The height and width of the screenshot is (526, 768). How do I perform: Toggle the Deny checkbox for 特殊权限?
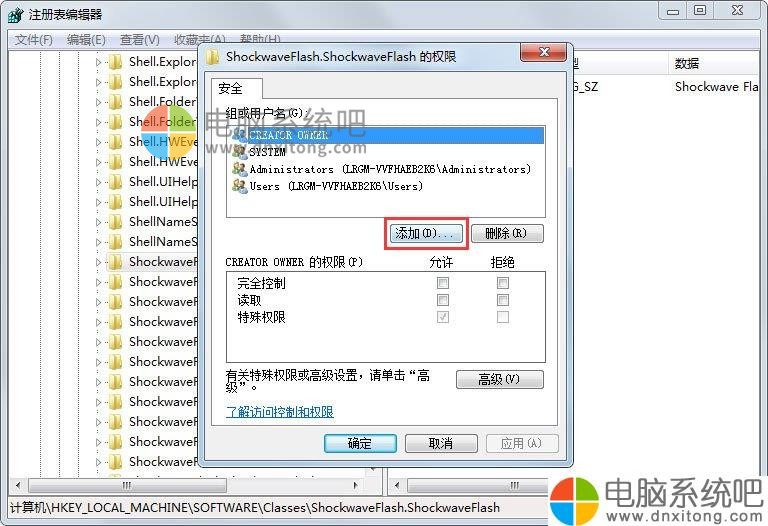pos(503,317)
